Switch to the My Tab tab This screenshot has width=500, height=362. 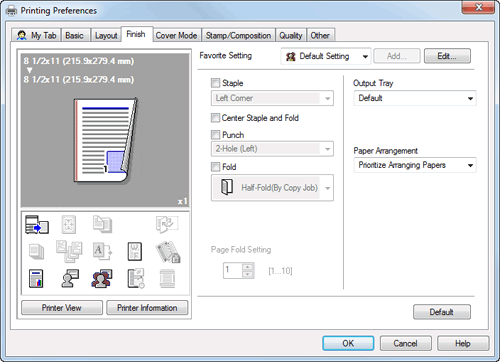click(x=36, y=35)
